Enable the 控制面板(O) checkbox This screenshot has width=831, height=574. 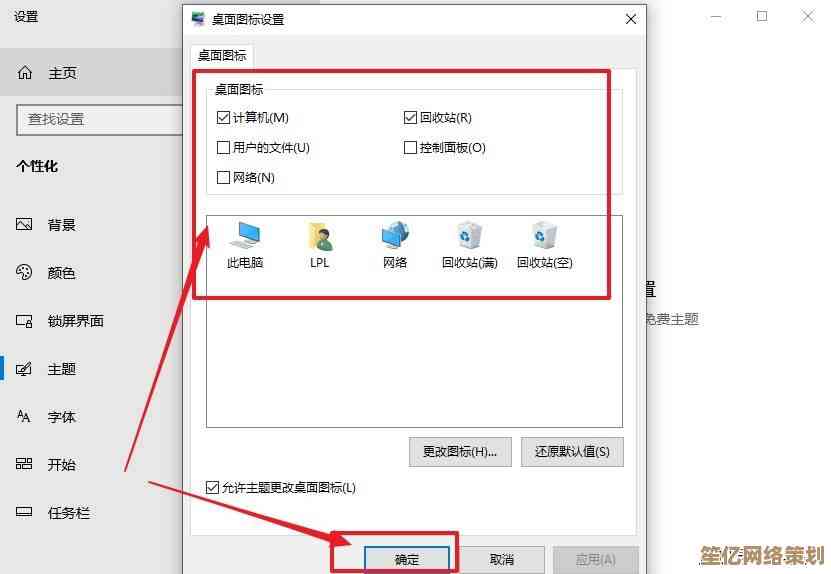point(410,147)
